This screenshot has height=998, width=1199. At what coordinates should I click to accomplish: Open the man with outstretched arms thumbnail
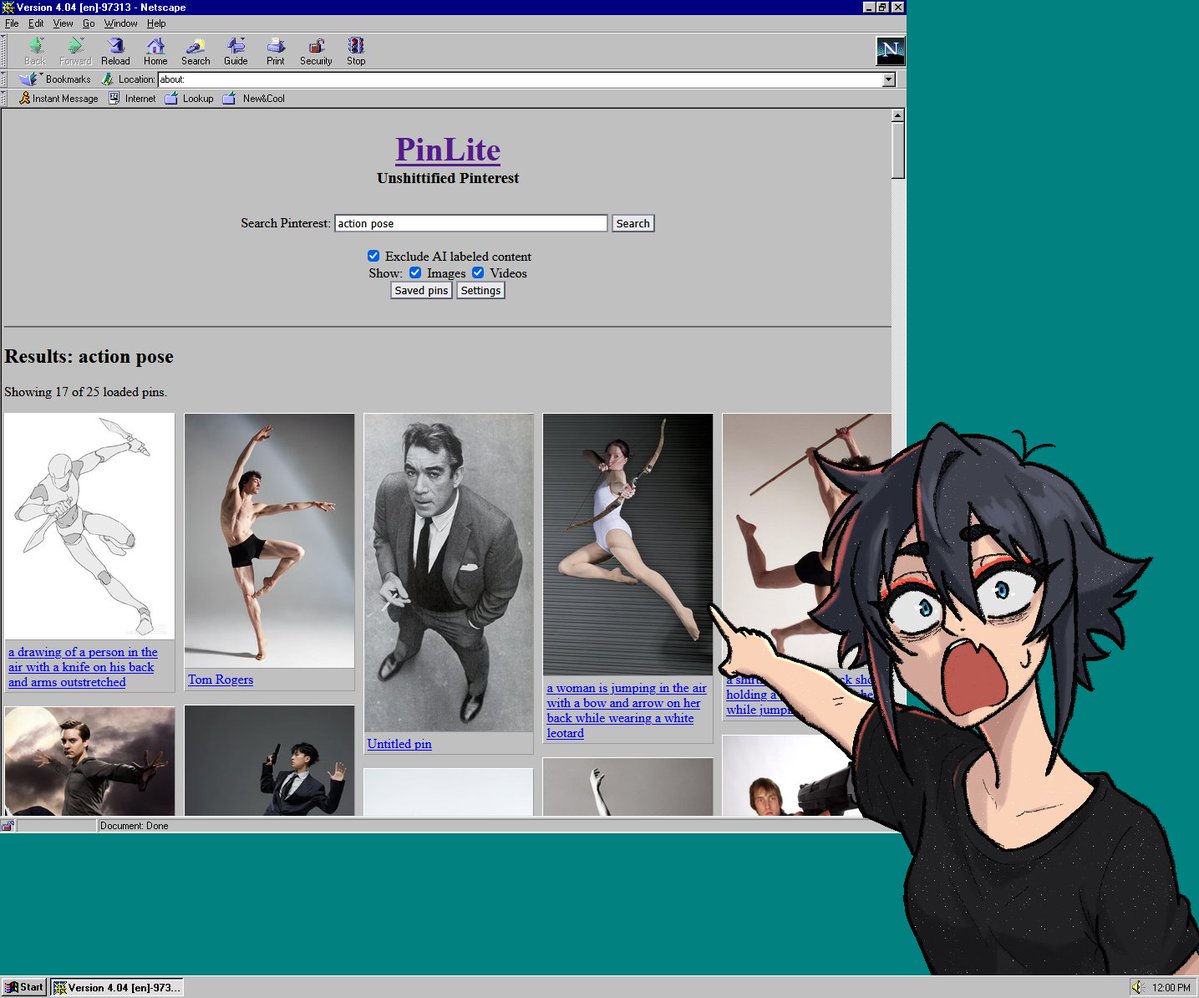89,761
